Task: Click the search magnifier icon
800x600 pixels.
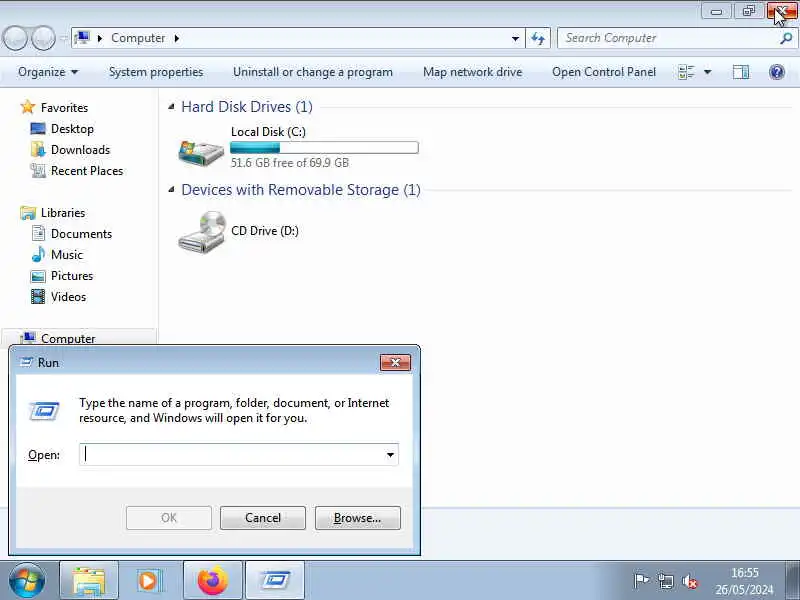Action: tap(786, 38)
